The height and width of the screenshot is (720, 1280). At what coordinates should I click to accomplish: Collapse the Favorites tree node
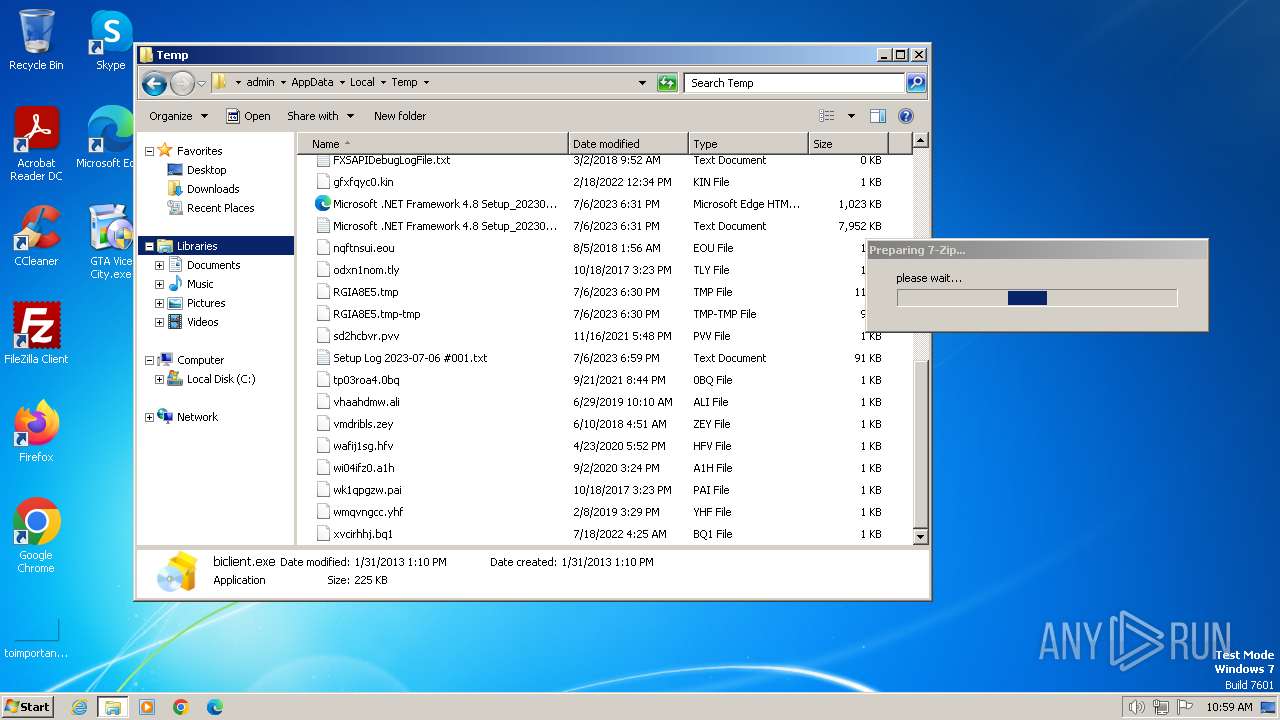click(149, 151)
